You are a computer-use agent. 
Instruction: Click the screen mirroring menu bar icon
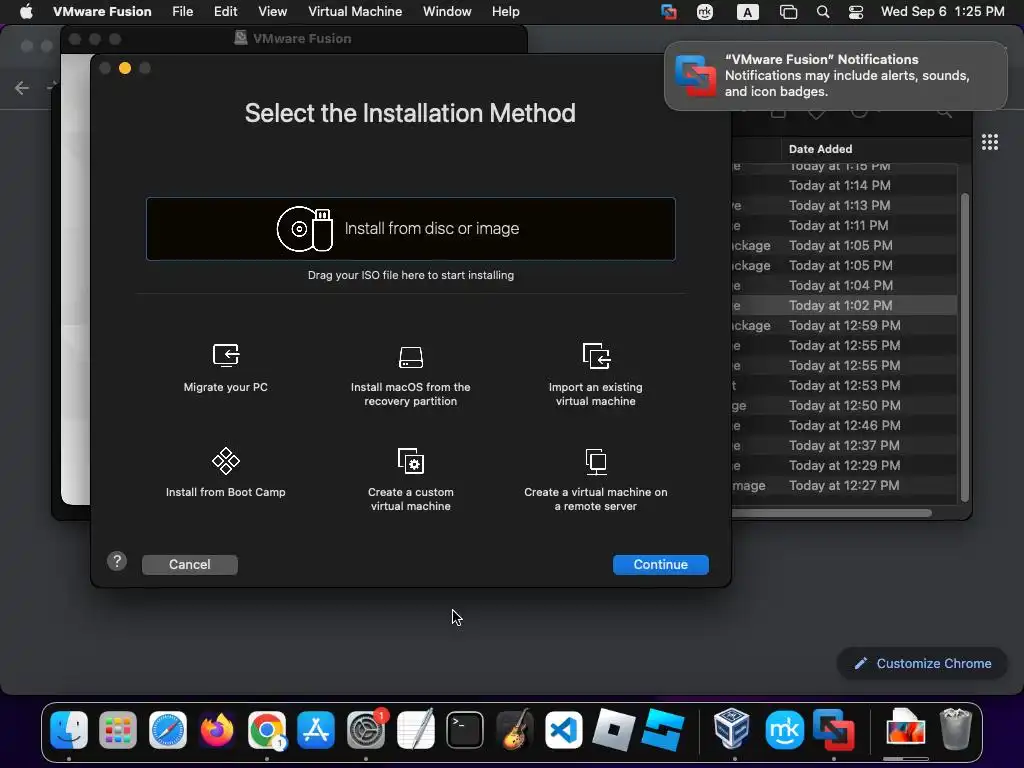click(788, 12)
